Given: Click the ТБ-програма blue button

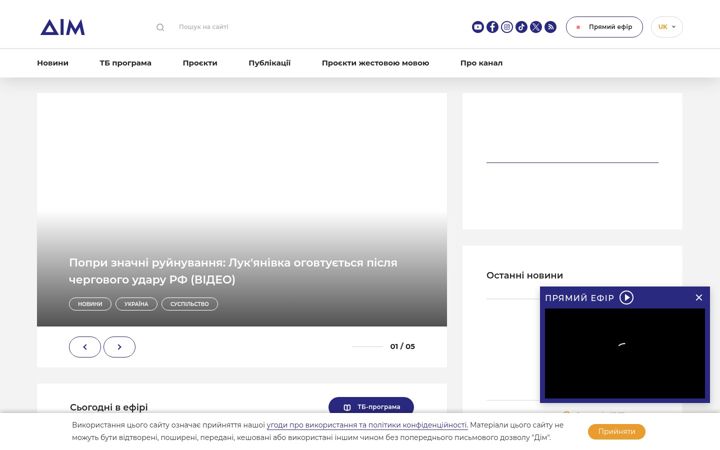Looking at the screenshot, I should [371, 407].
